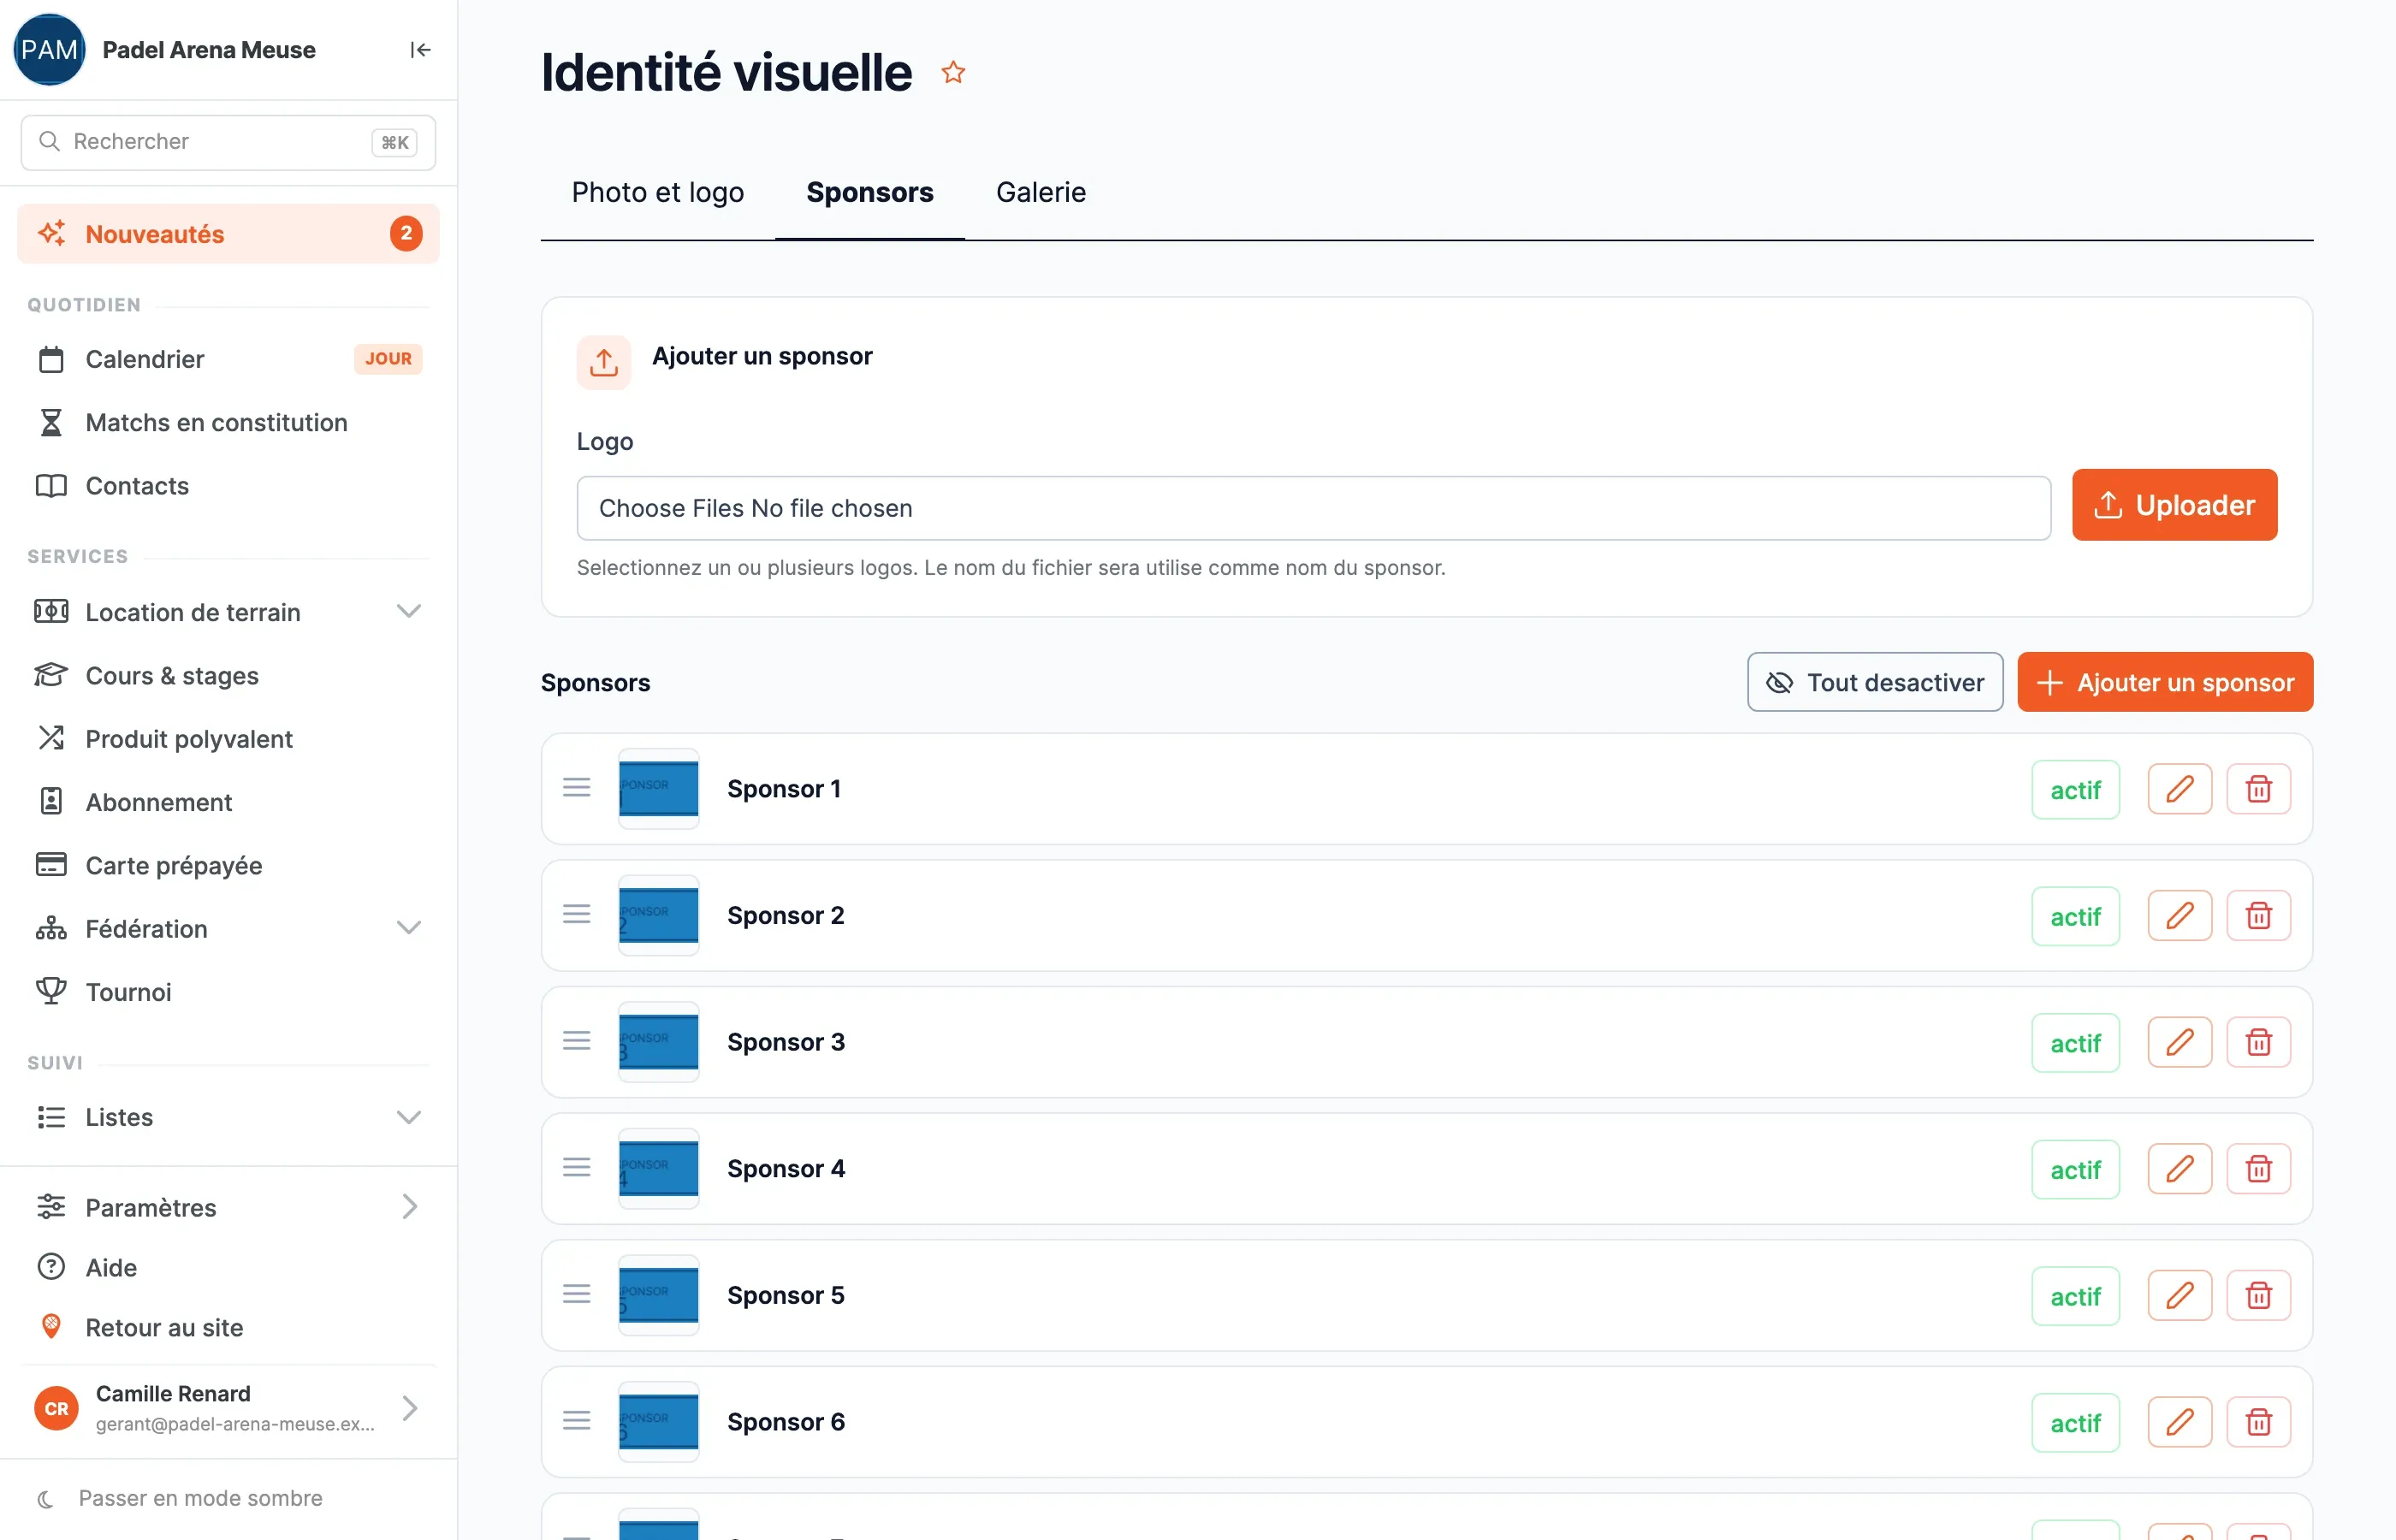
Task: Click the Choose Files logo input field
Action: (1313, 508)
